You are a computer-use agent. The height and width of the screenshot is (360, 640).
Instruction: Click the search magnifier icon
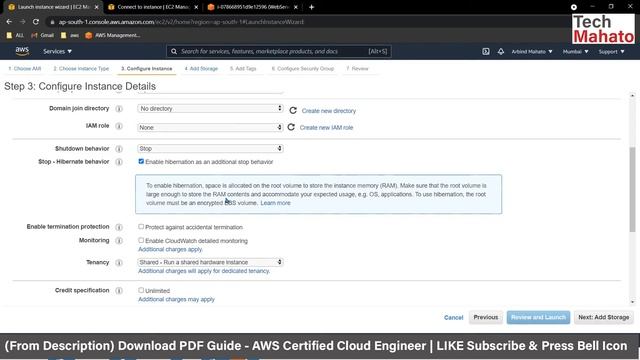coord(174,51)
